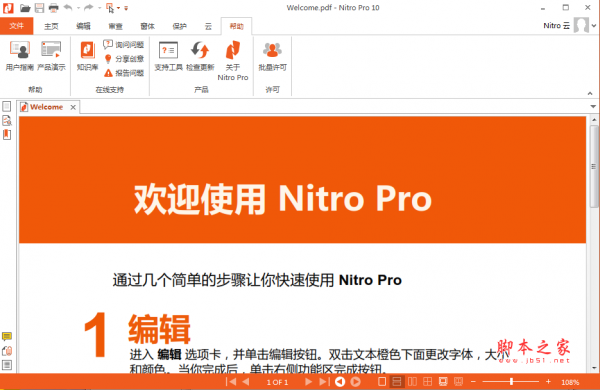600x390 pixels.
Task: Open the 知识库 knowledge base
Action: (88, 56)
